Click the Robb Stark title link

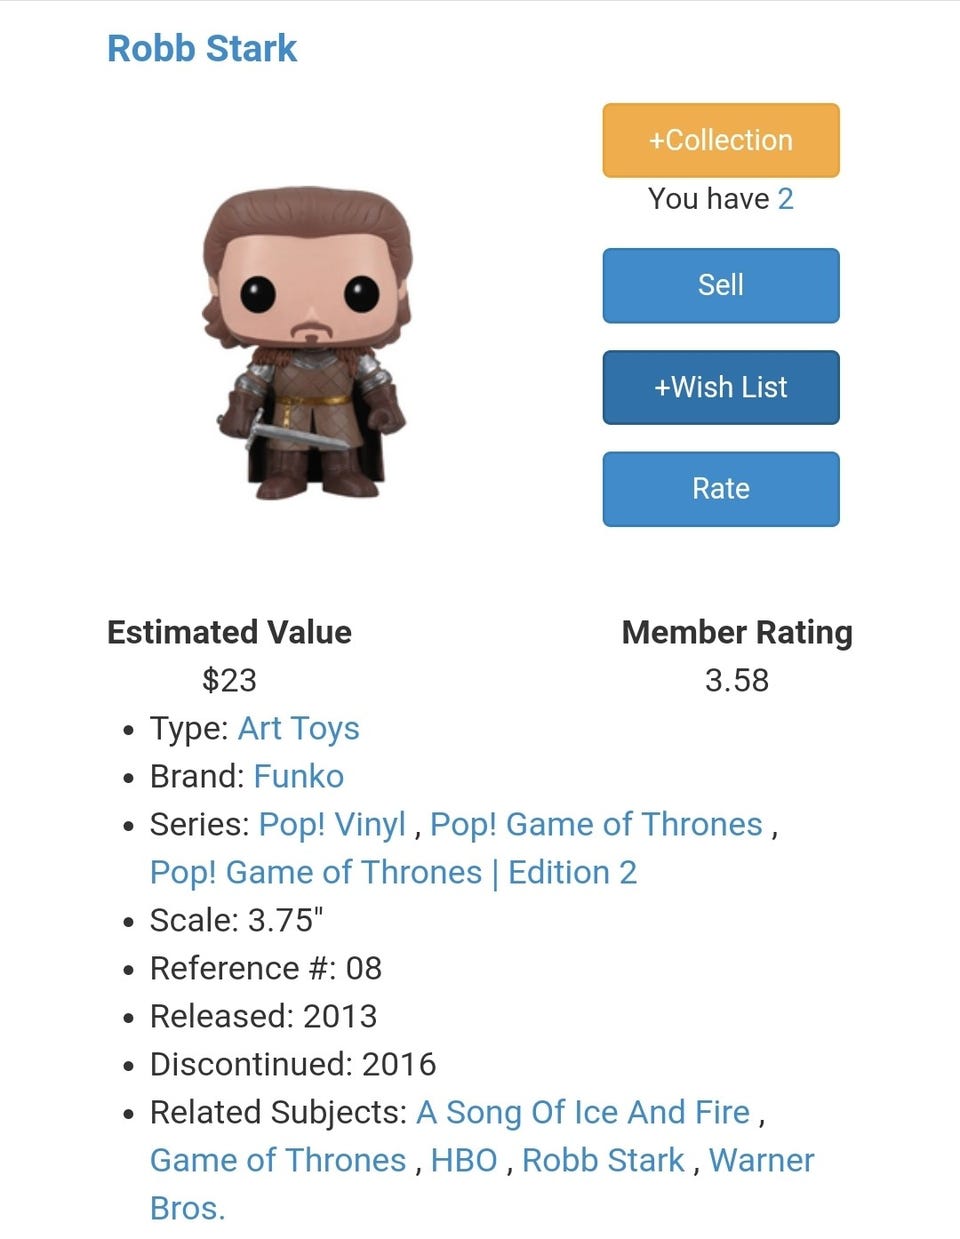tap(202, 48)
